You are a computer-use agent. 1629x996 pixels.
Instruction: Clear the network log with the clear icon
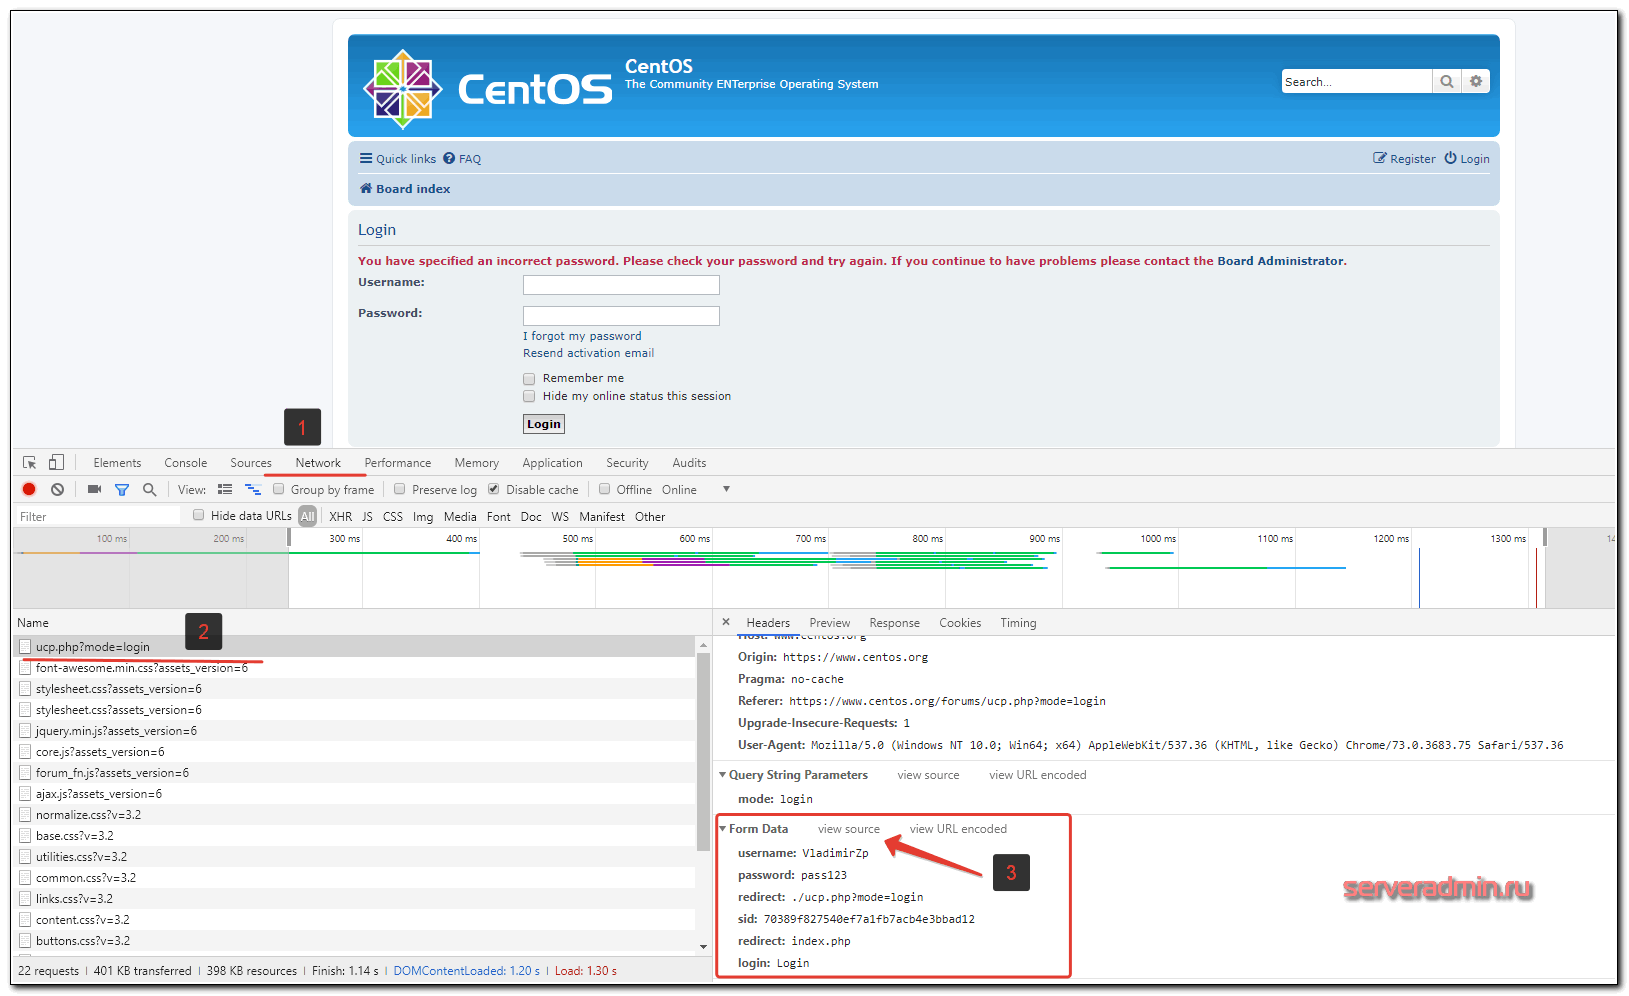(x=58, y=489)
